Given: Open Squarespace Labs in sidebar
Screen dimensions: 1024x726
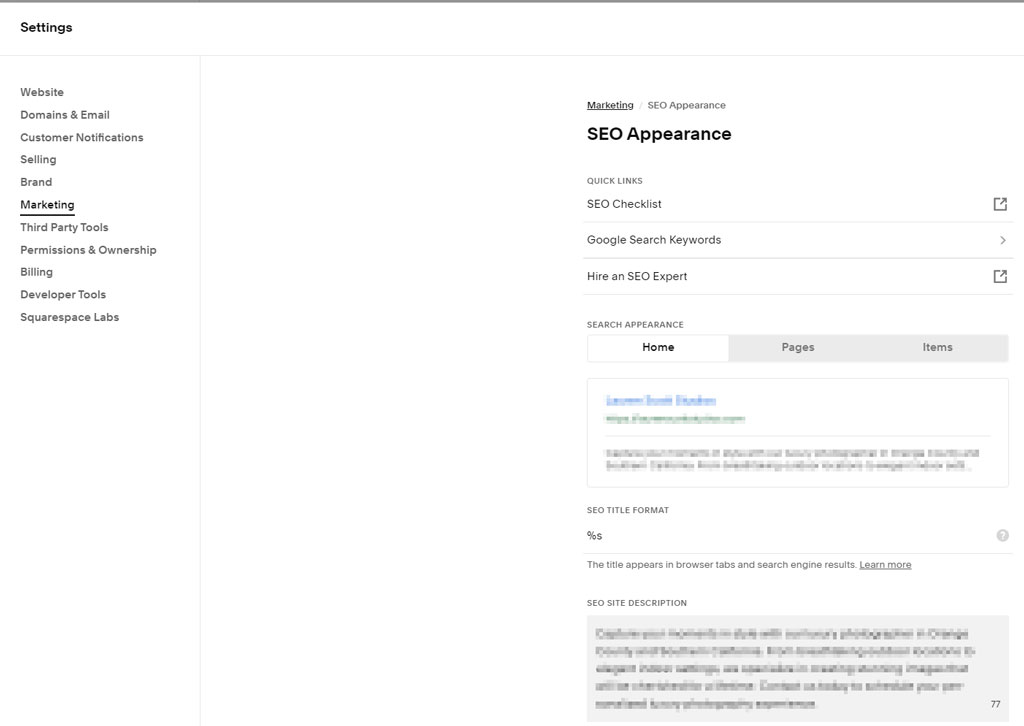Looking at the screenshot, I should coord(69,317).
